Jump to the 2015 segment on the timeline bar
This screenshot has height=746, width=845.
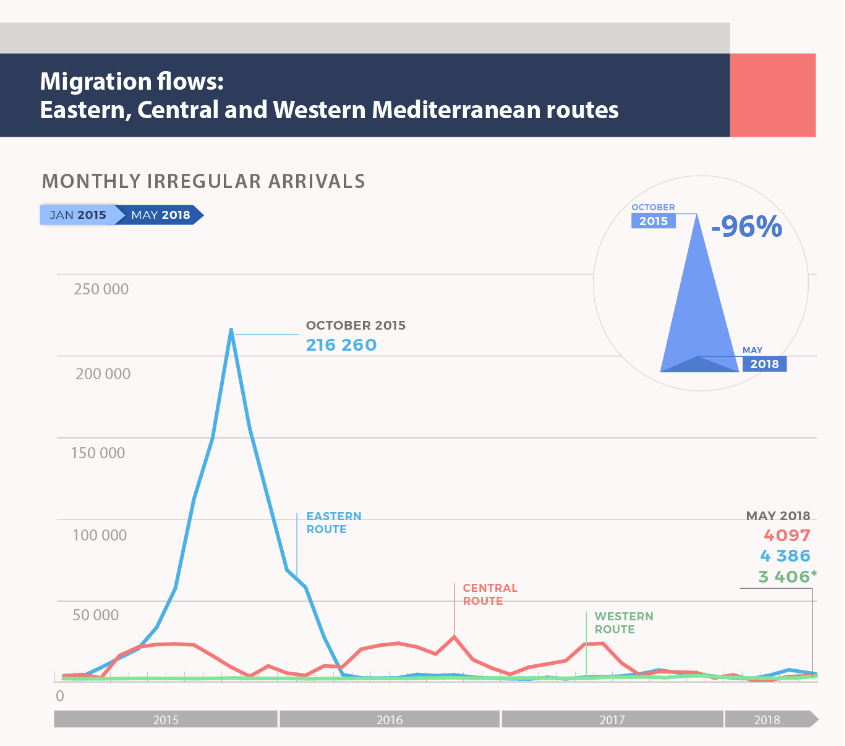tap(165, 719)
